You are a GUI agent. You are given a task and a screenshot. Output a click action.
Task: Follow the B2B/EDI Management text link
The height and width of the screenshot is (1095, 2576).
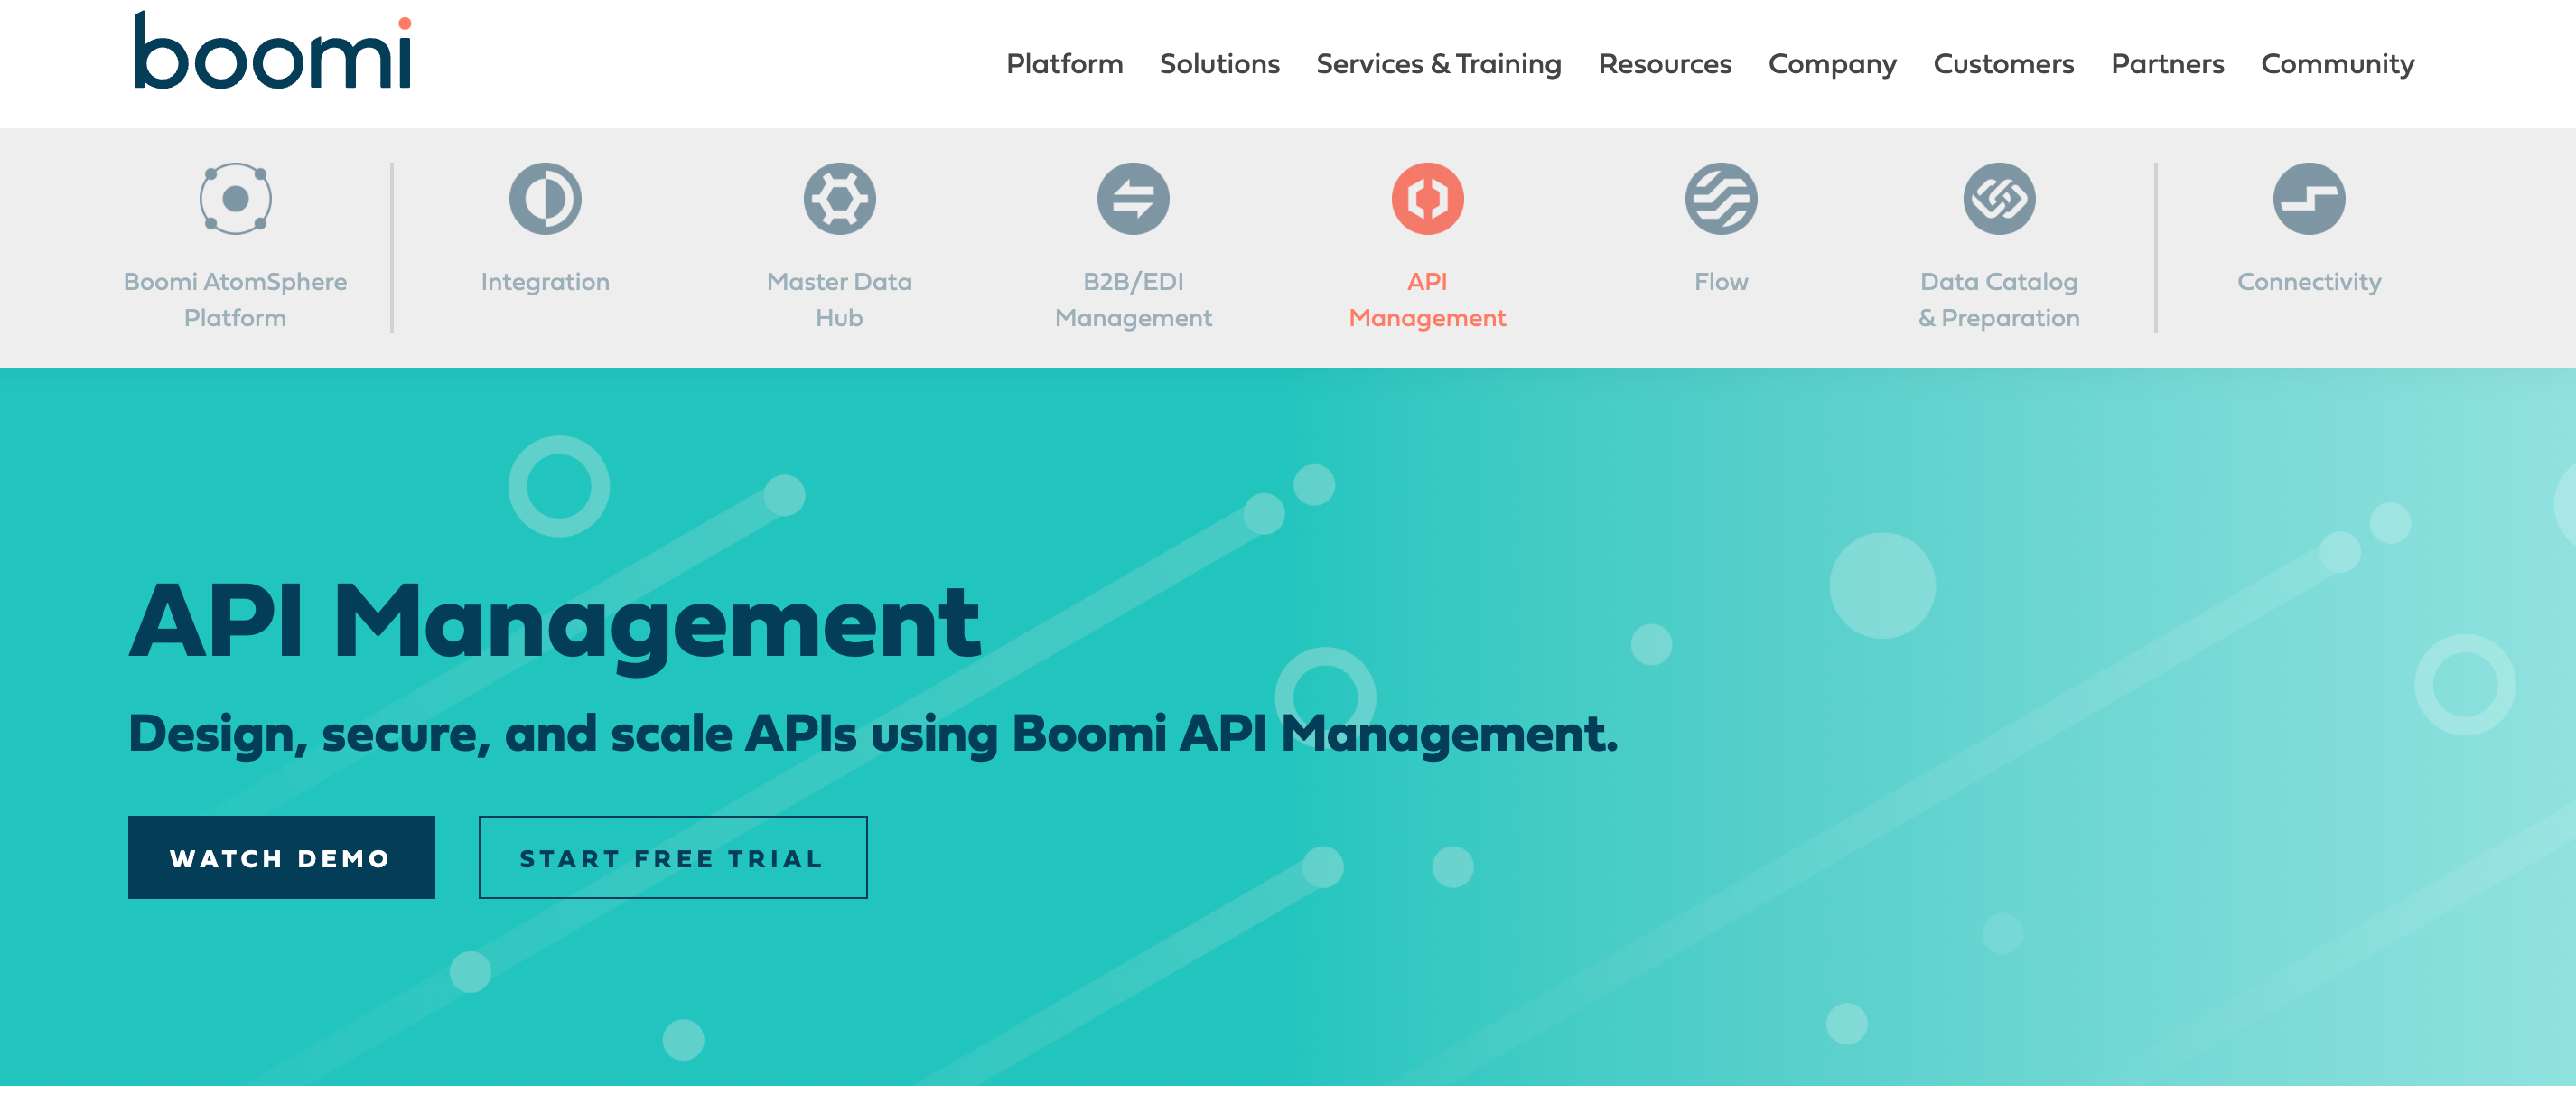pos(1133,299)
